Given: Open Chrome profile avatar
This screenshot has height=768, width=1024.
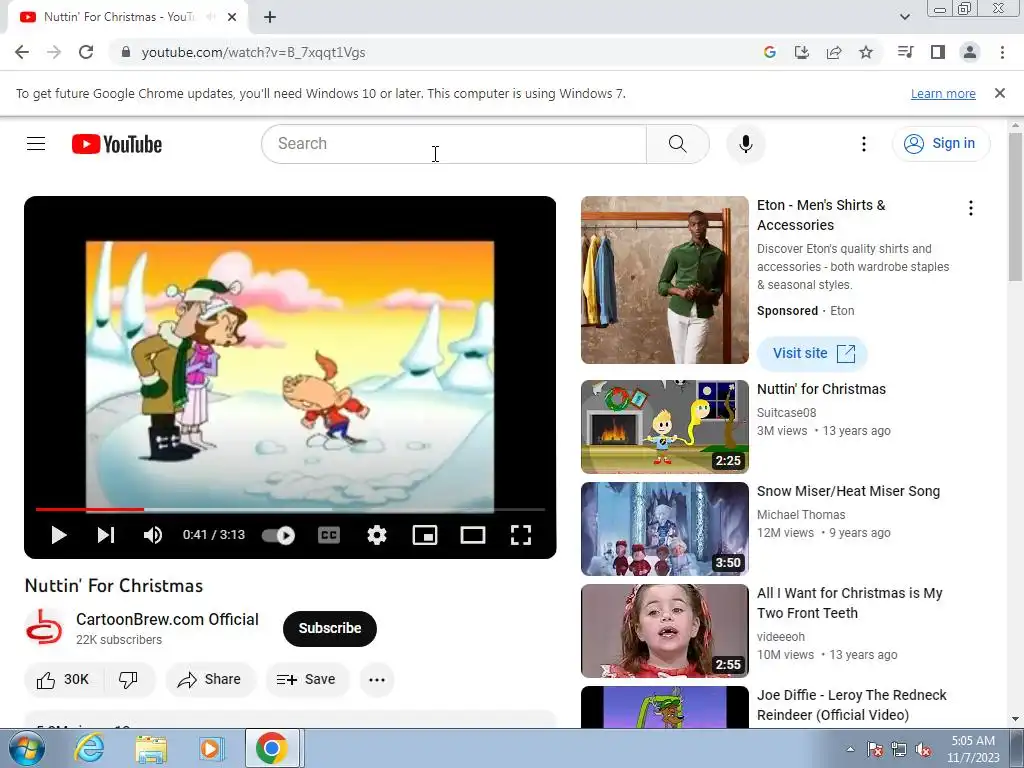Looking at the screenshot, I should point(970,52).
